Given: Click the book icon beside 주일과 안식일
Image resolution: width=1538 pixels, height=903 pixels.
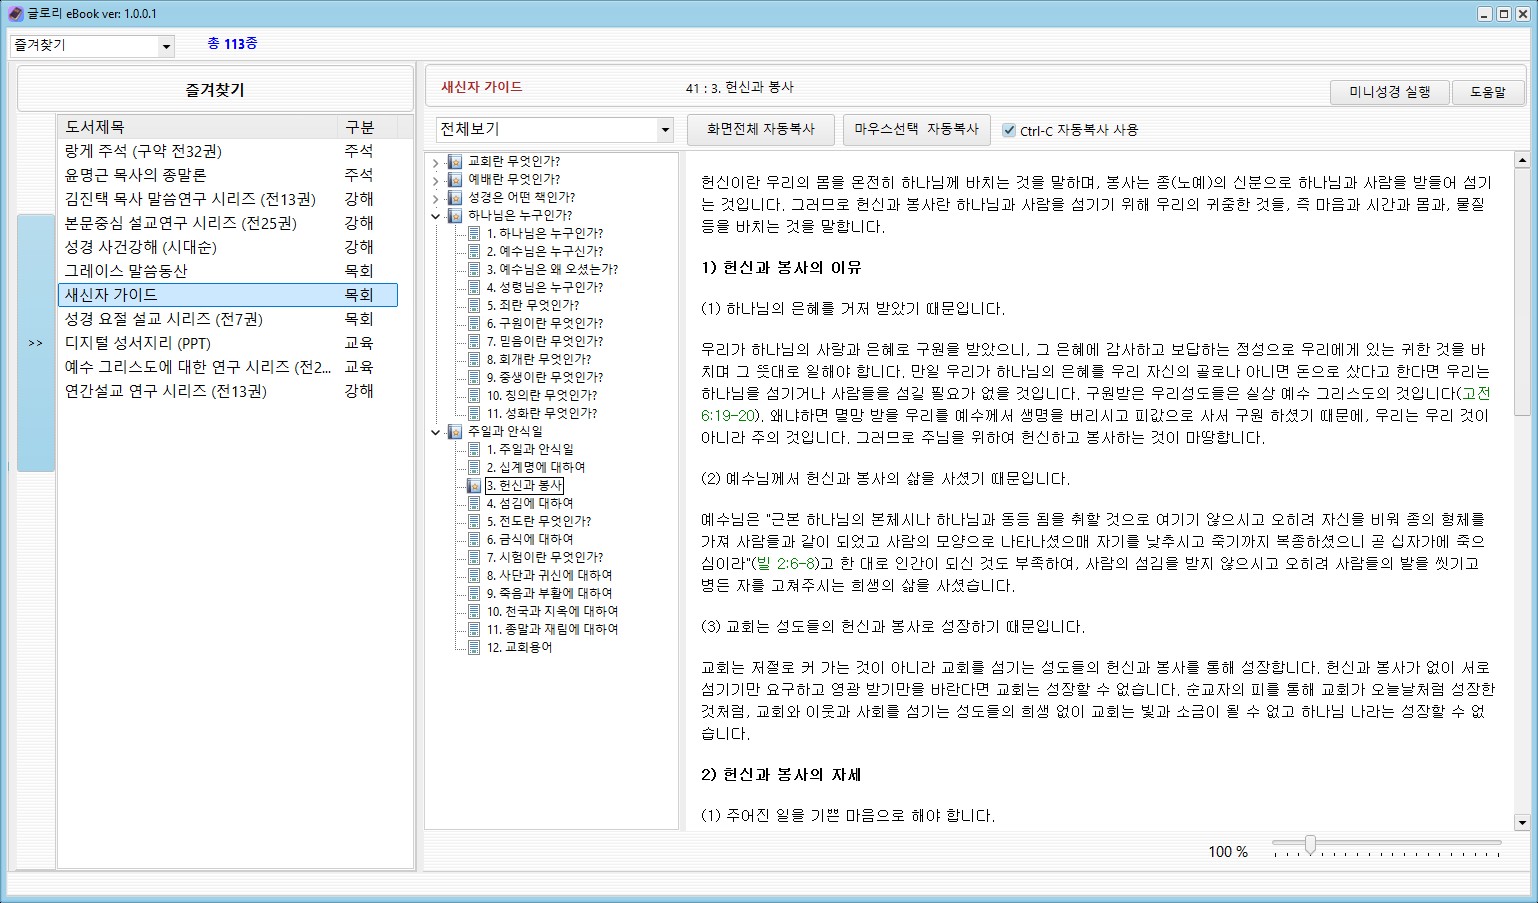Looking at the screenshot, I should (455, 432).
